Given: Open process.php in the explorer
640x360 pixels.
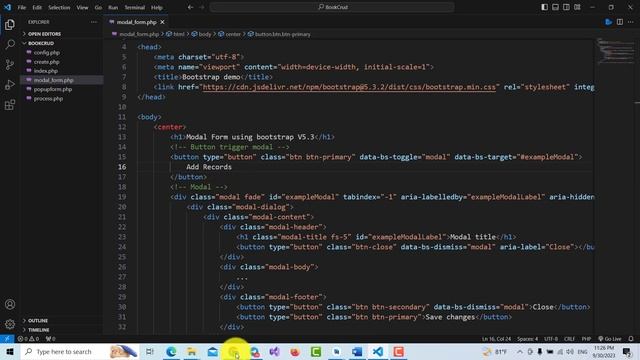Looking at the screenshot, I should 48,99.
